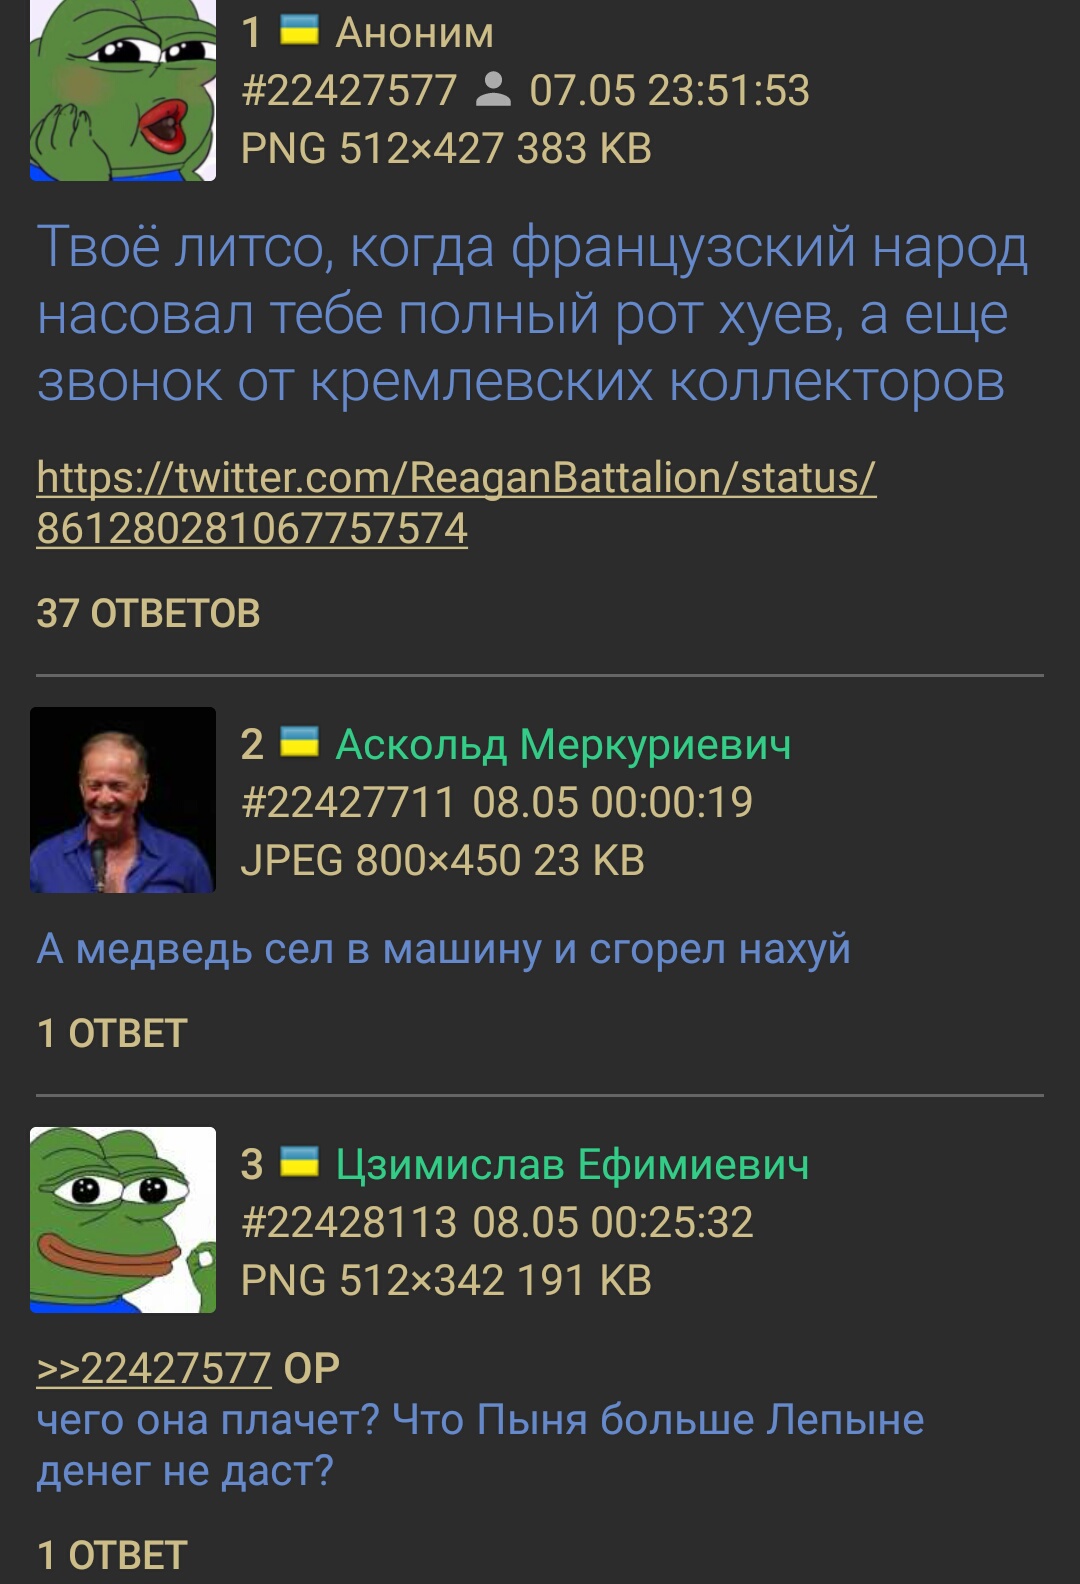Expand 1 ОТВЕТ under post 2

tap(112, 1033)
